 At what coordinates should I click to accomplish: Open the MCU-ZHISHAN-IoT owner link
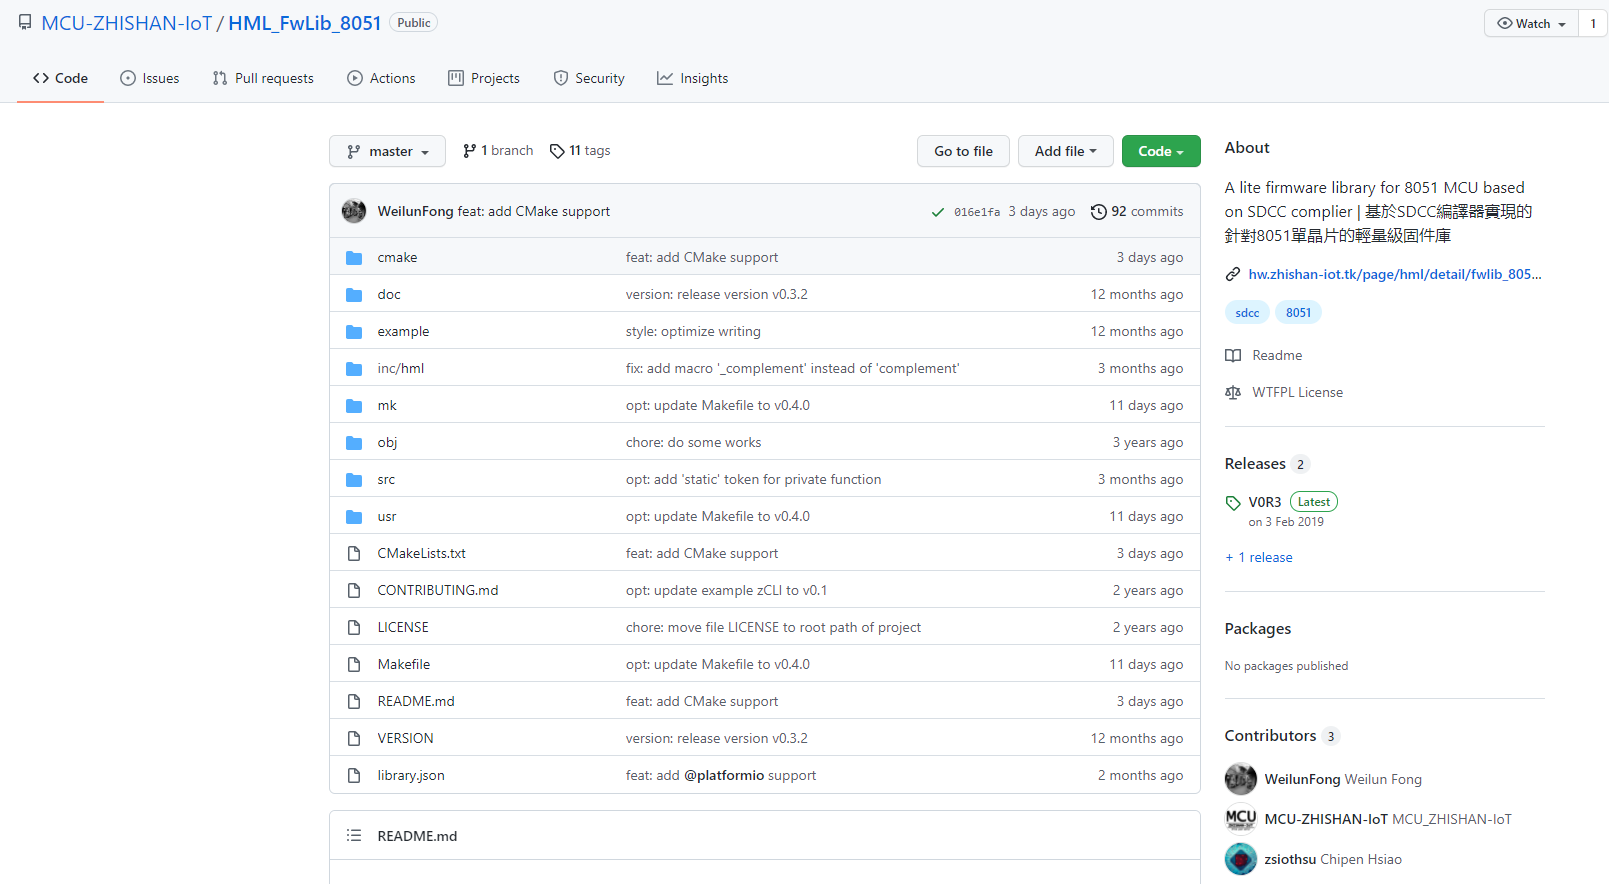[x=126, y=23]
